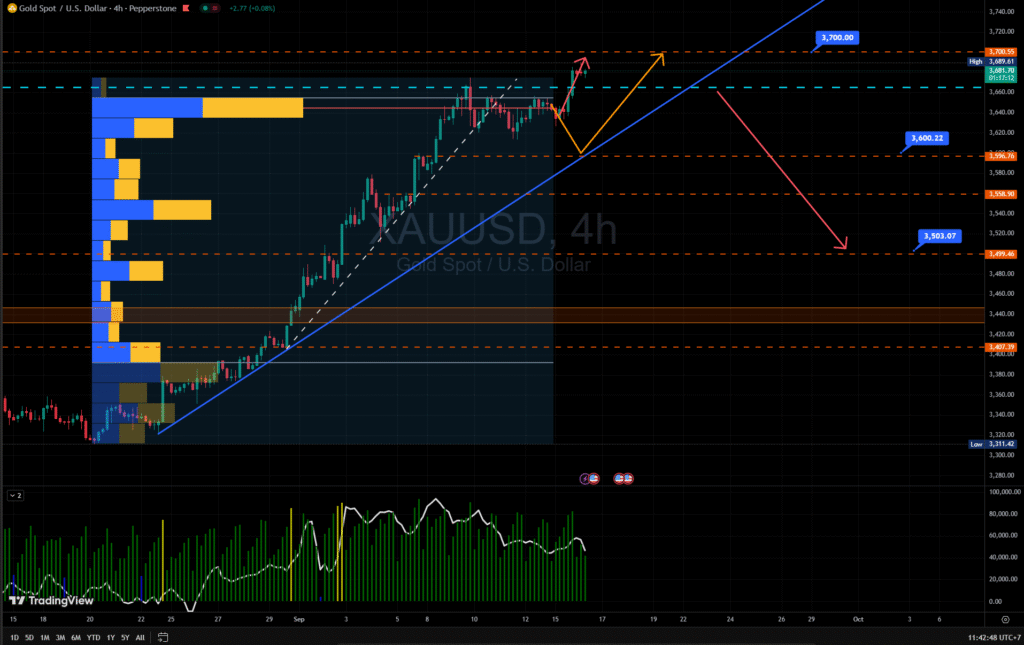Expand the collapsed indicator legend showing 2
The width and height of the screenshot is (1024, 645).
(x=14, y=495)
